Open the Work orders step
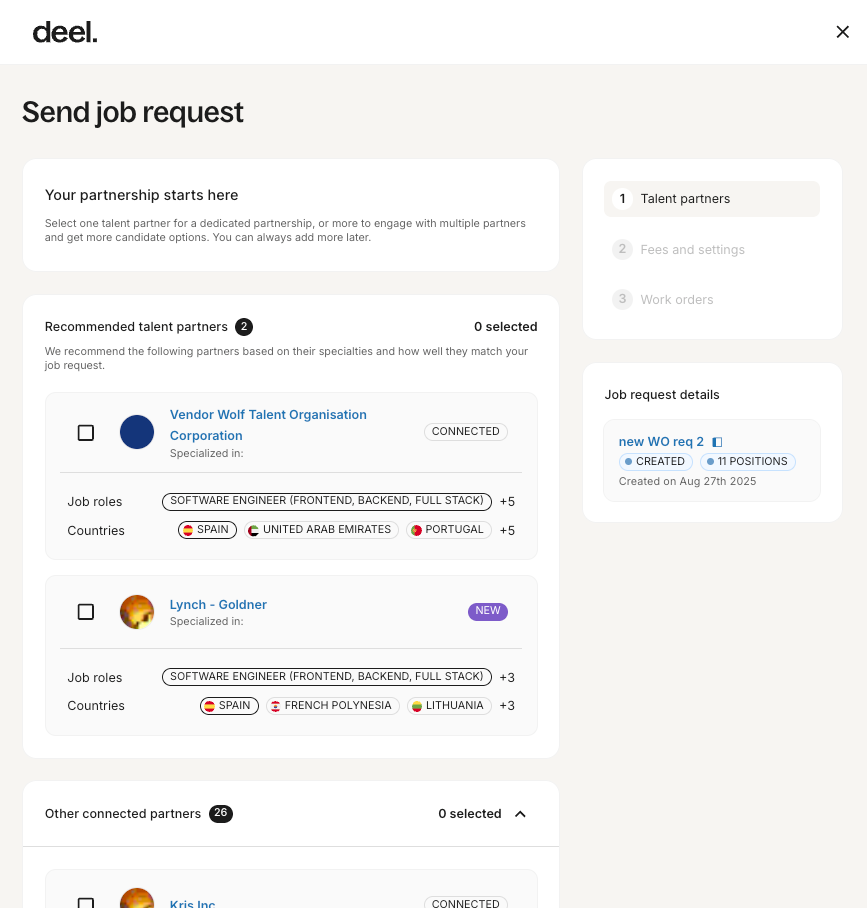 [x=677, y=300]
